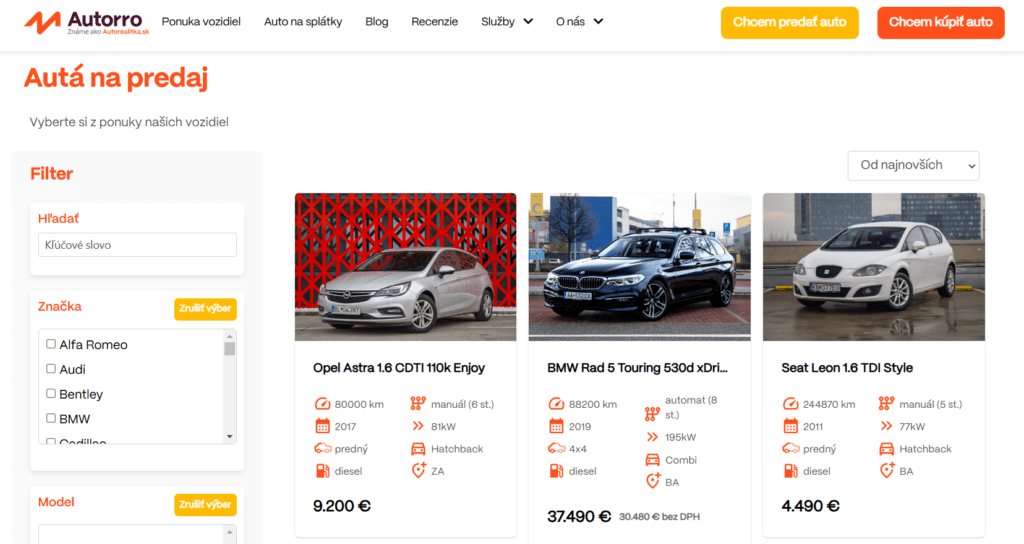This screenshot has height=544, width=1024.
Task: Click body type car icon on Opel Astra card
Action: click(418, 449)
